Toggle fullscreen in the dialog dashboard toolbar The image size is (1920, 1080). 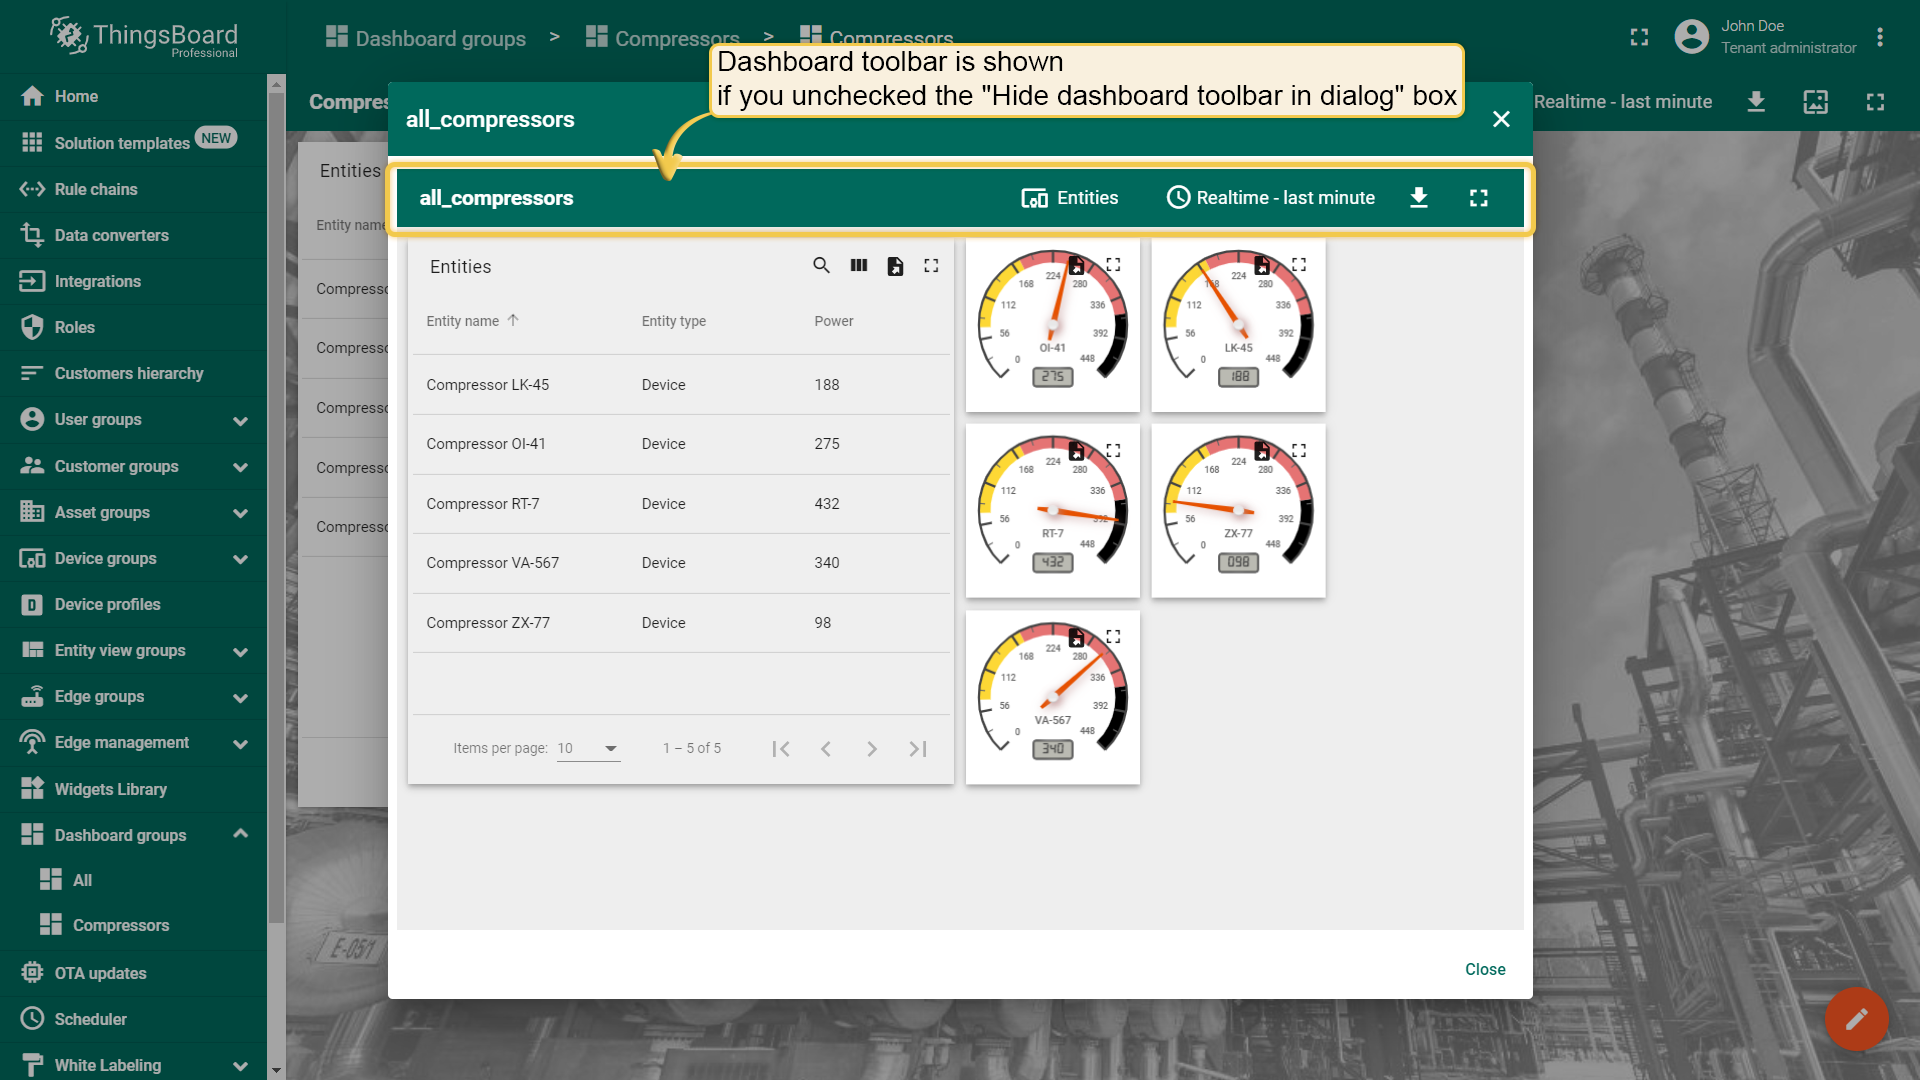coord(1478,198)
